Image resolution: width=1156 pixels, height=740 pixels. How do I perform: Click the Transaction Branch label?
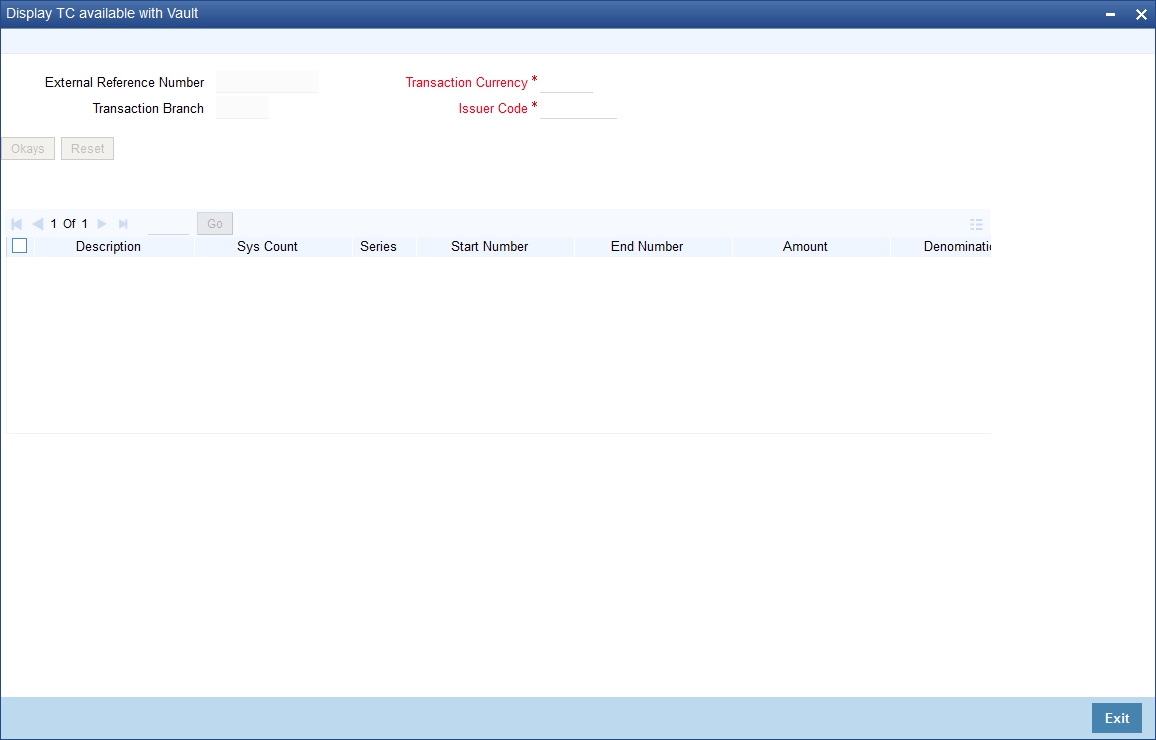(148, 108)
